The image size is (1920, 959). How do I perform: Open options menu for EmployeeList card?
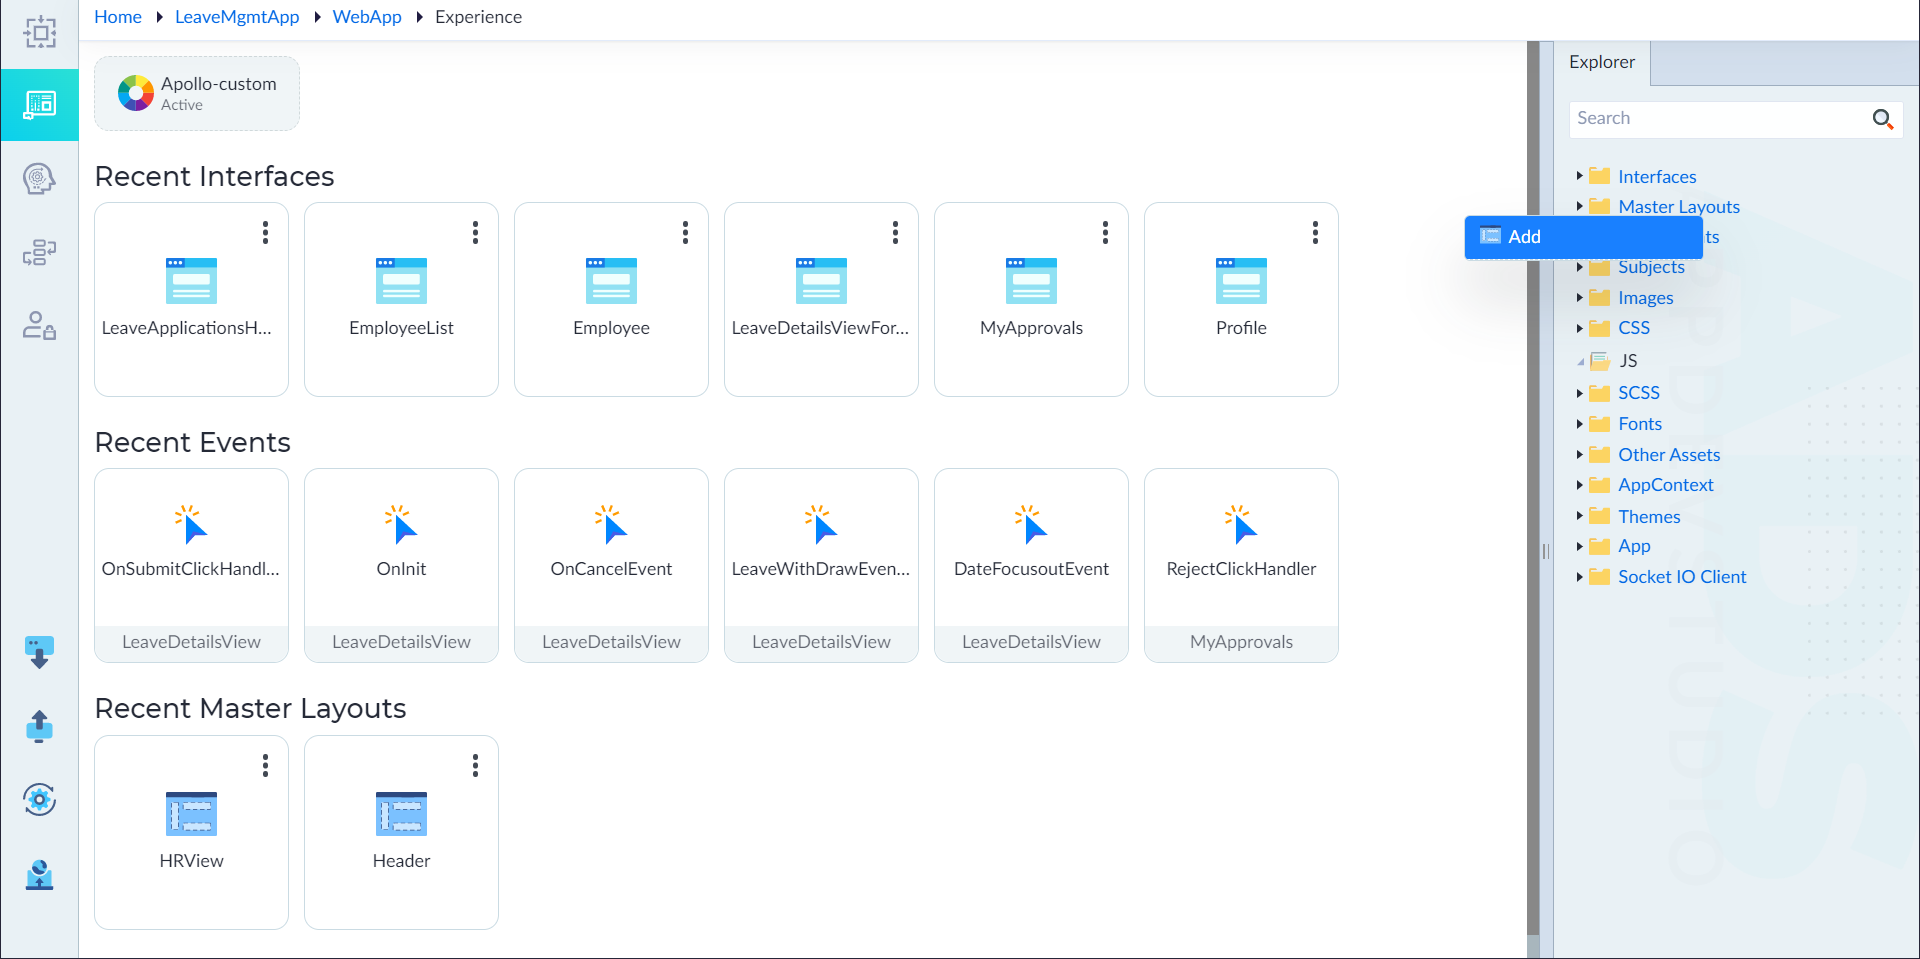[475, 232]
